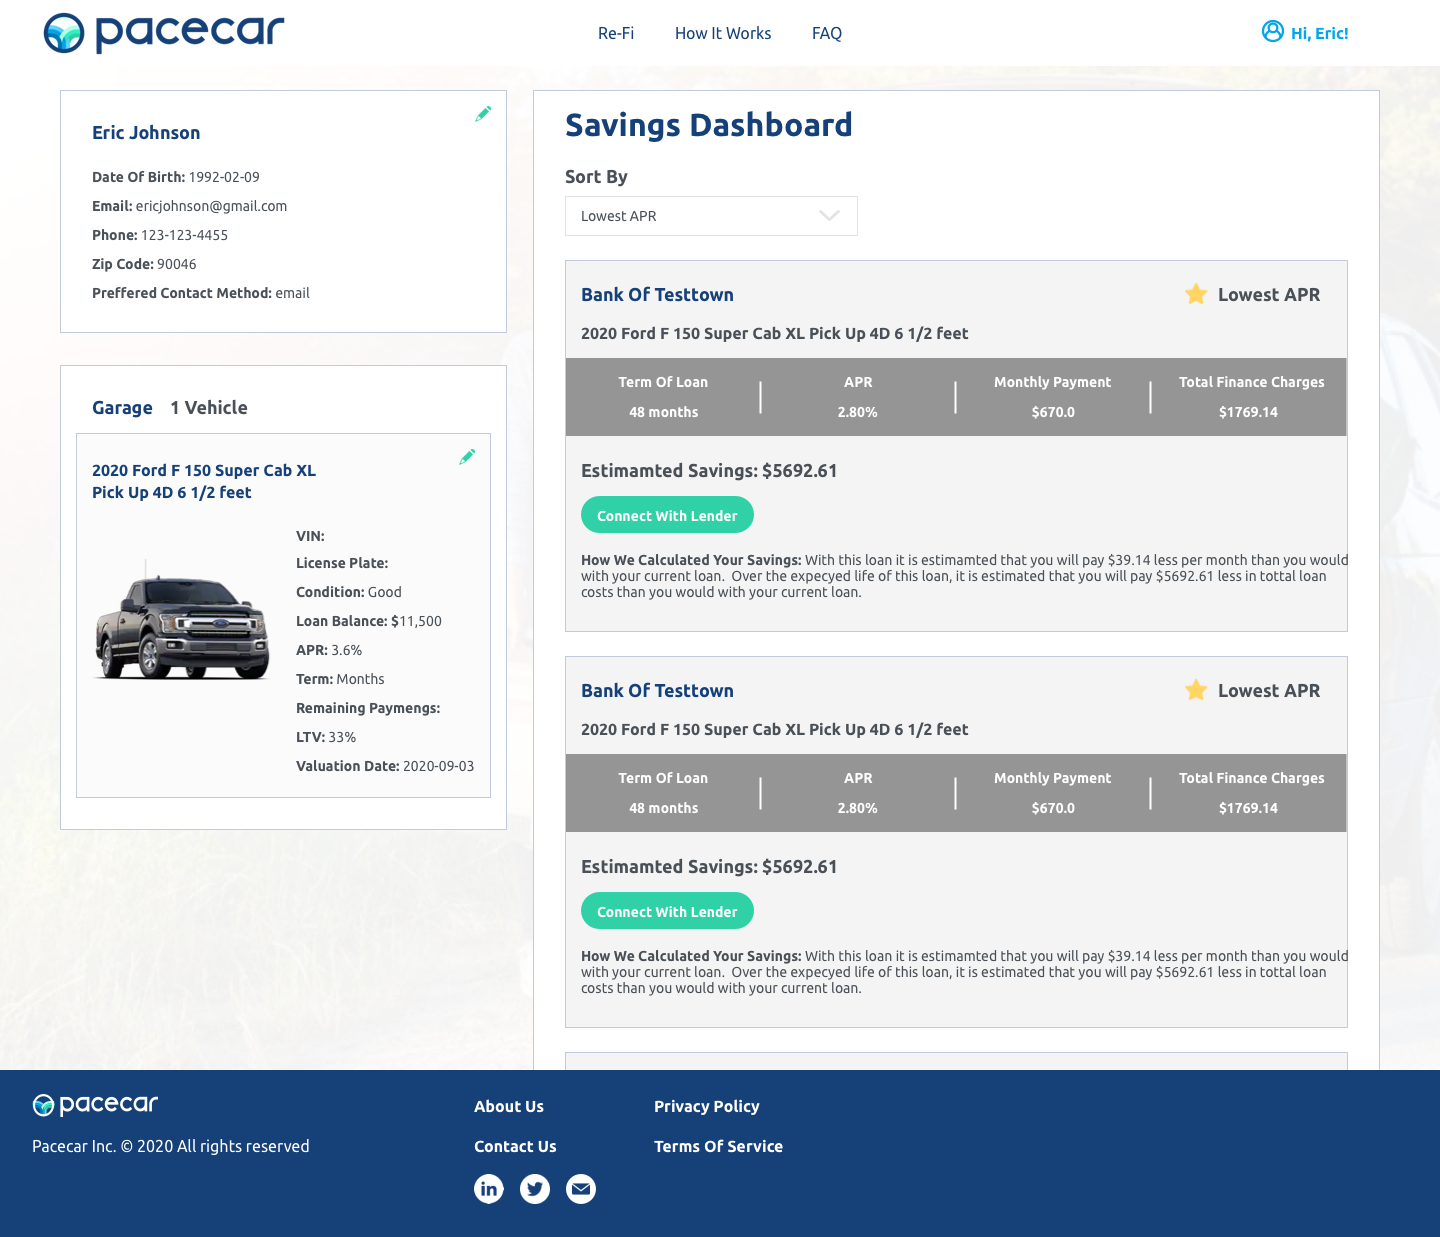Viewport: 1440px width, 1237px height.
Task: Click the 2.80% APR value in second card
Action: pyautogui.click(x=857, y=808)
